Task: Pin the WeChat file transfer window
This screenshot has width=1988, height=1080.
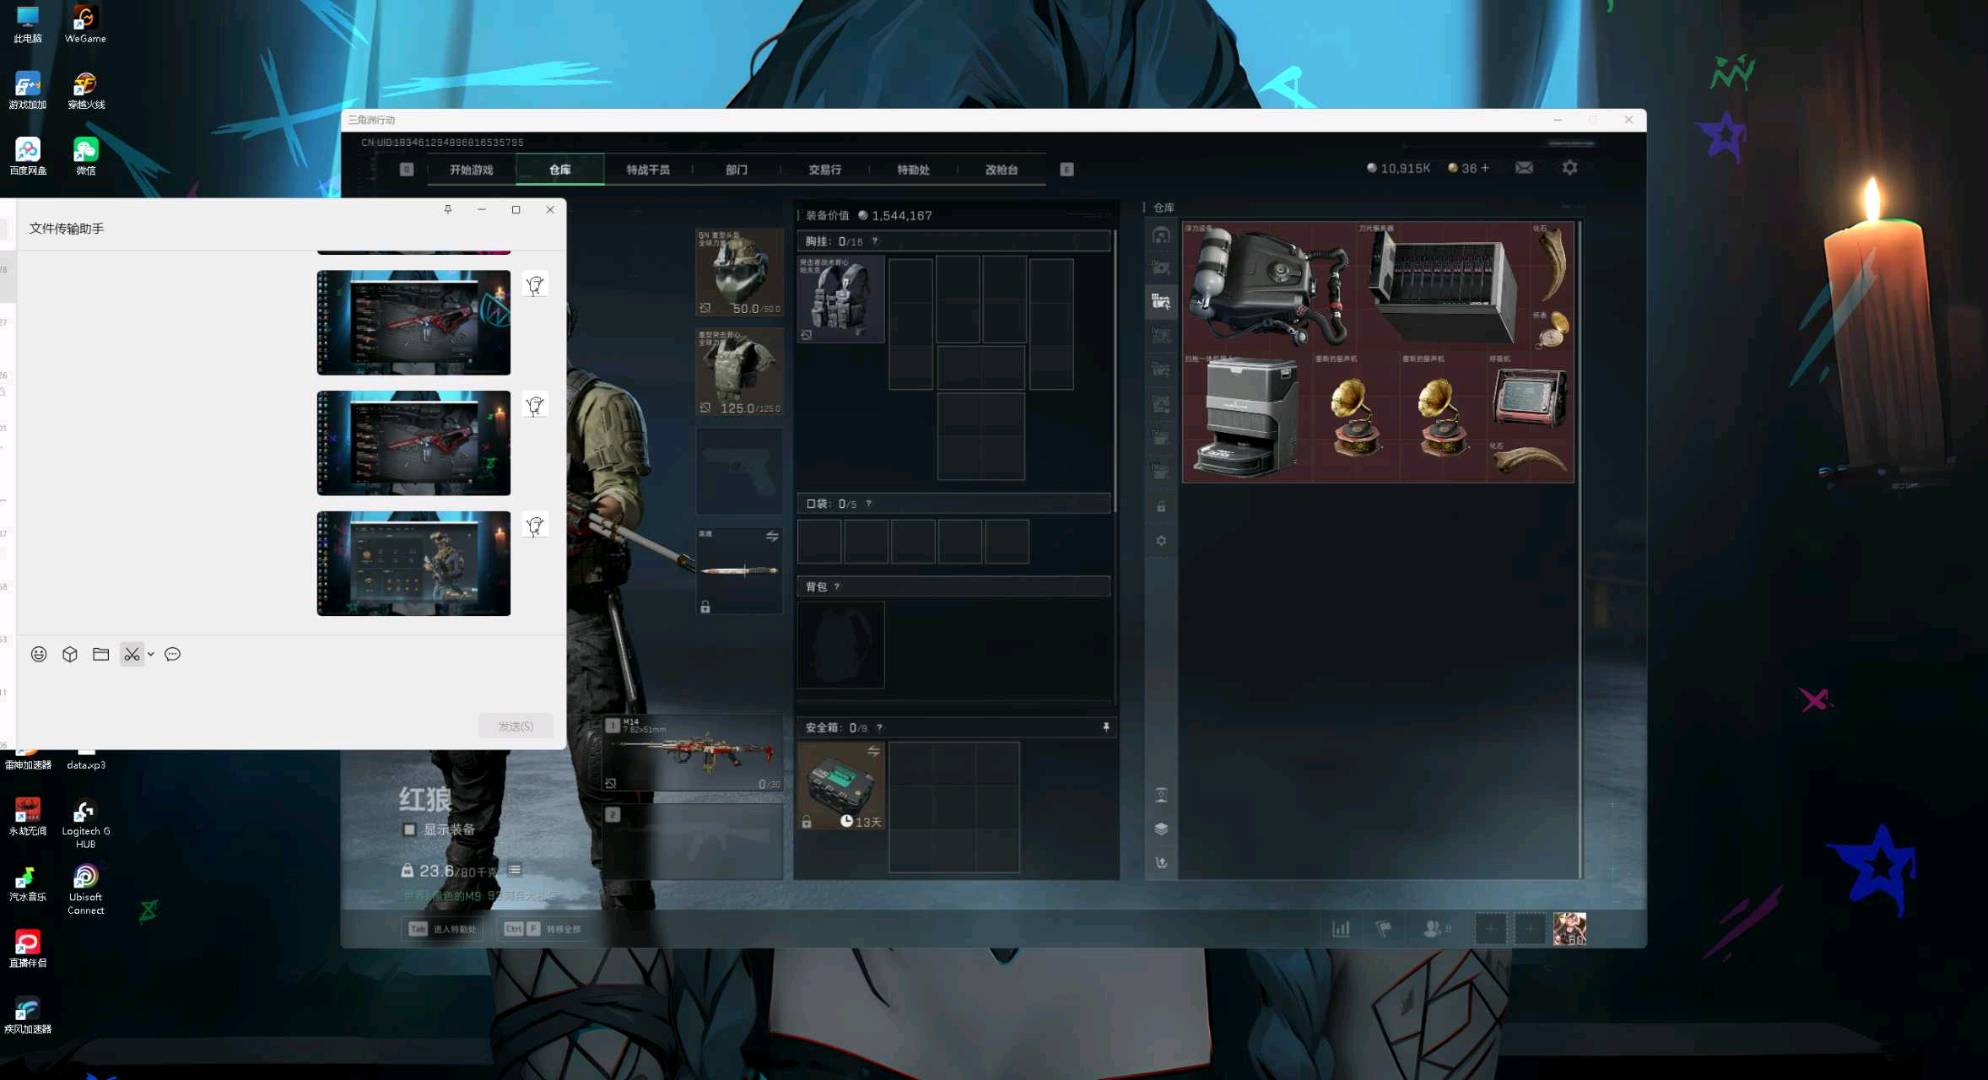Action: [448, 209]
